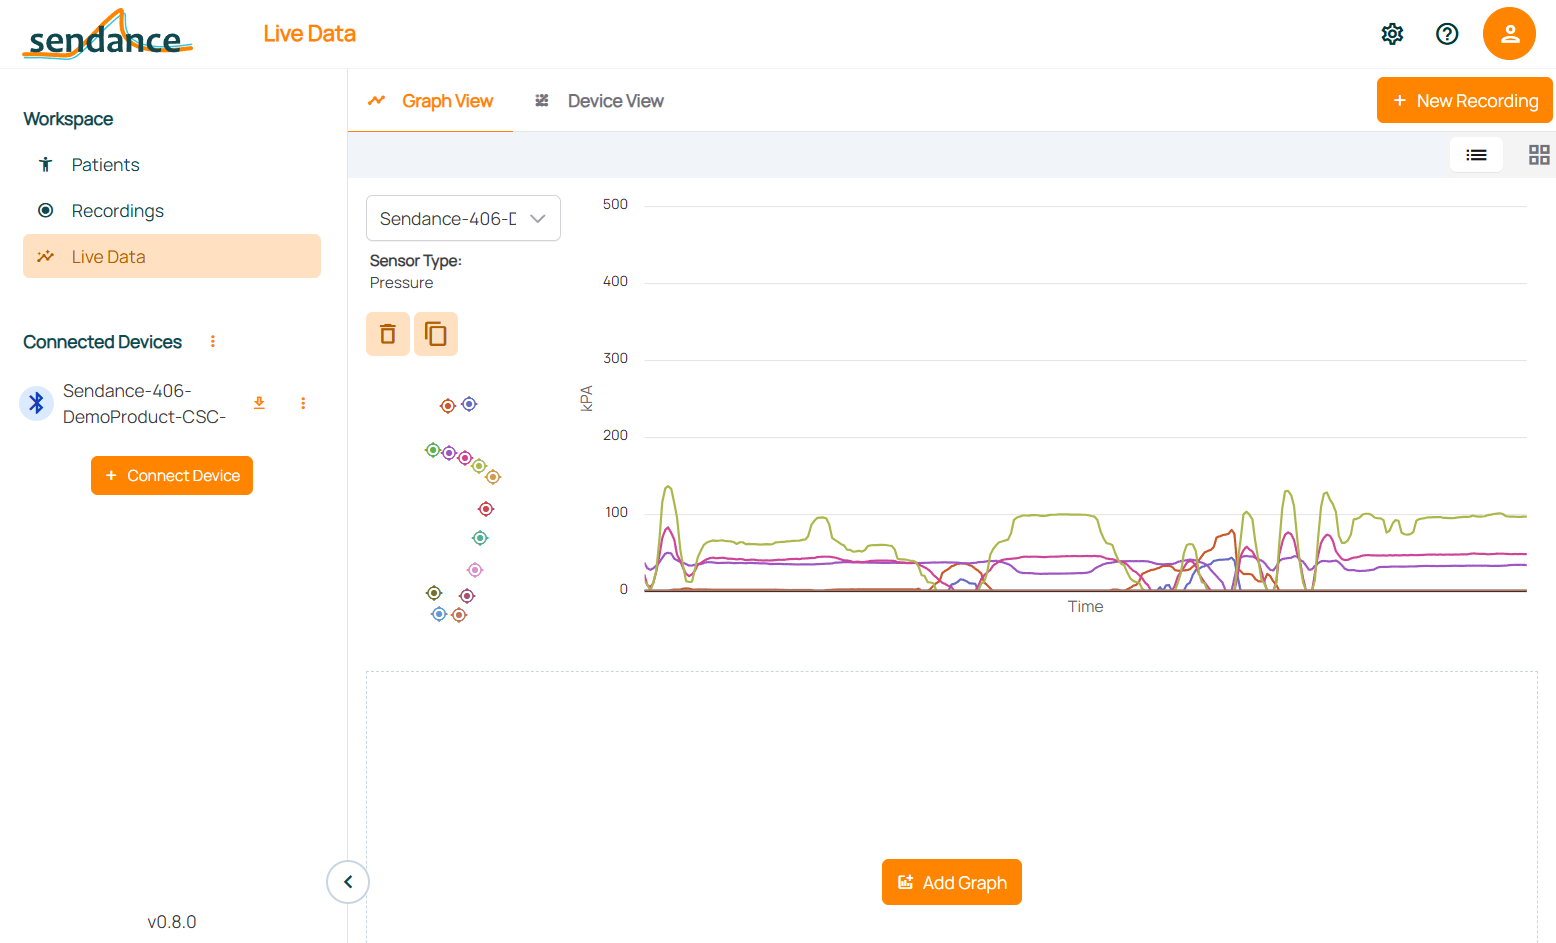Click the Recordings record icon

pos(45,211)
